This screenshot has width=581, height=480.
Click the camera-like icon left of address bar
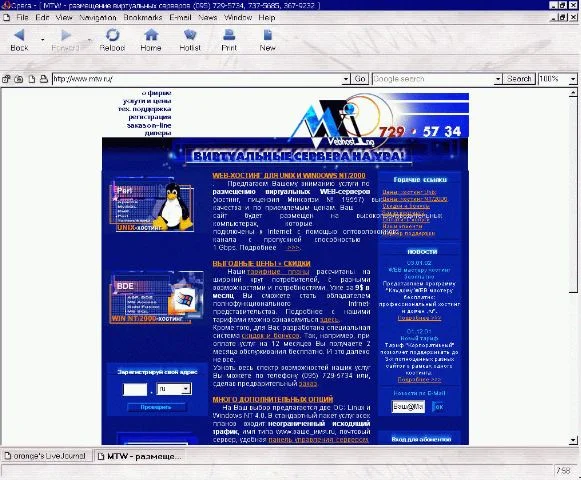[19, 79]
